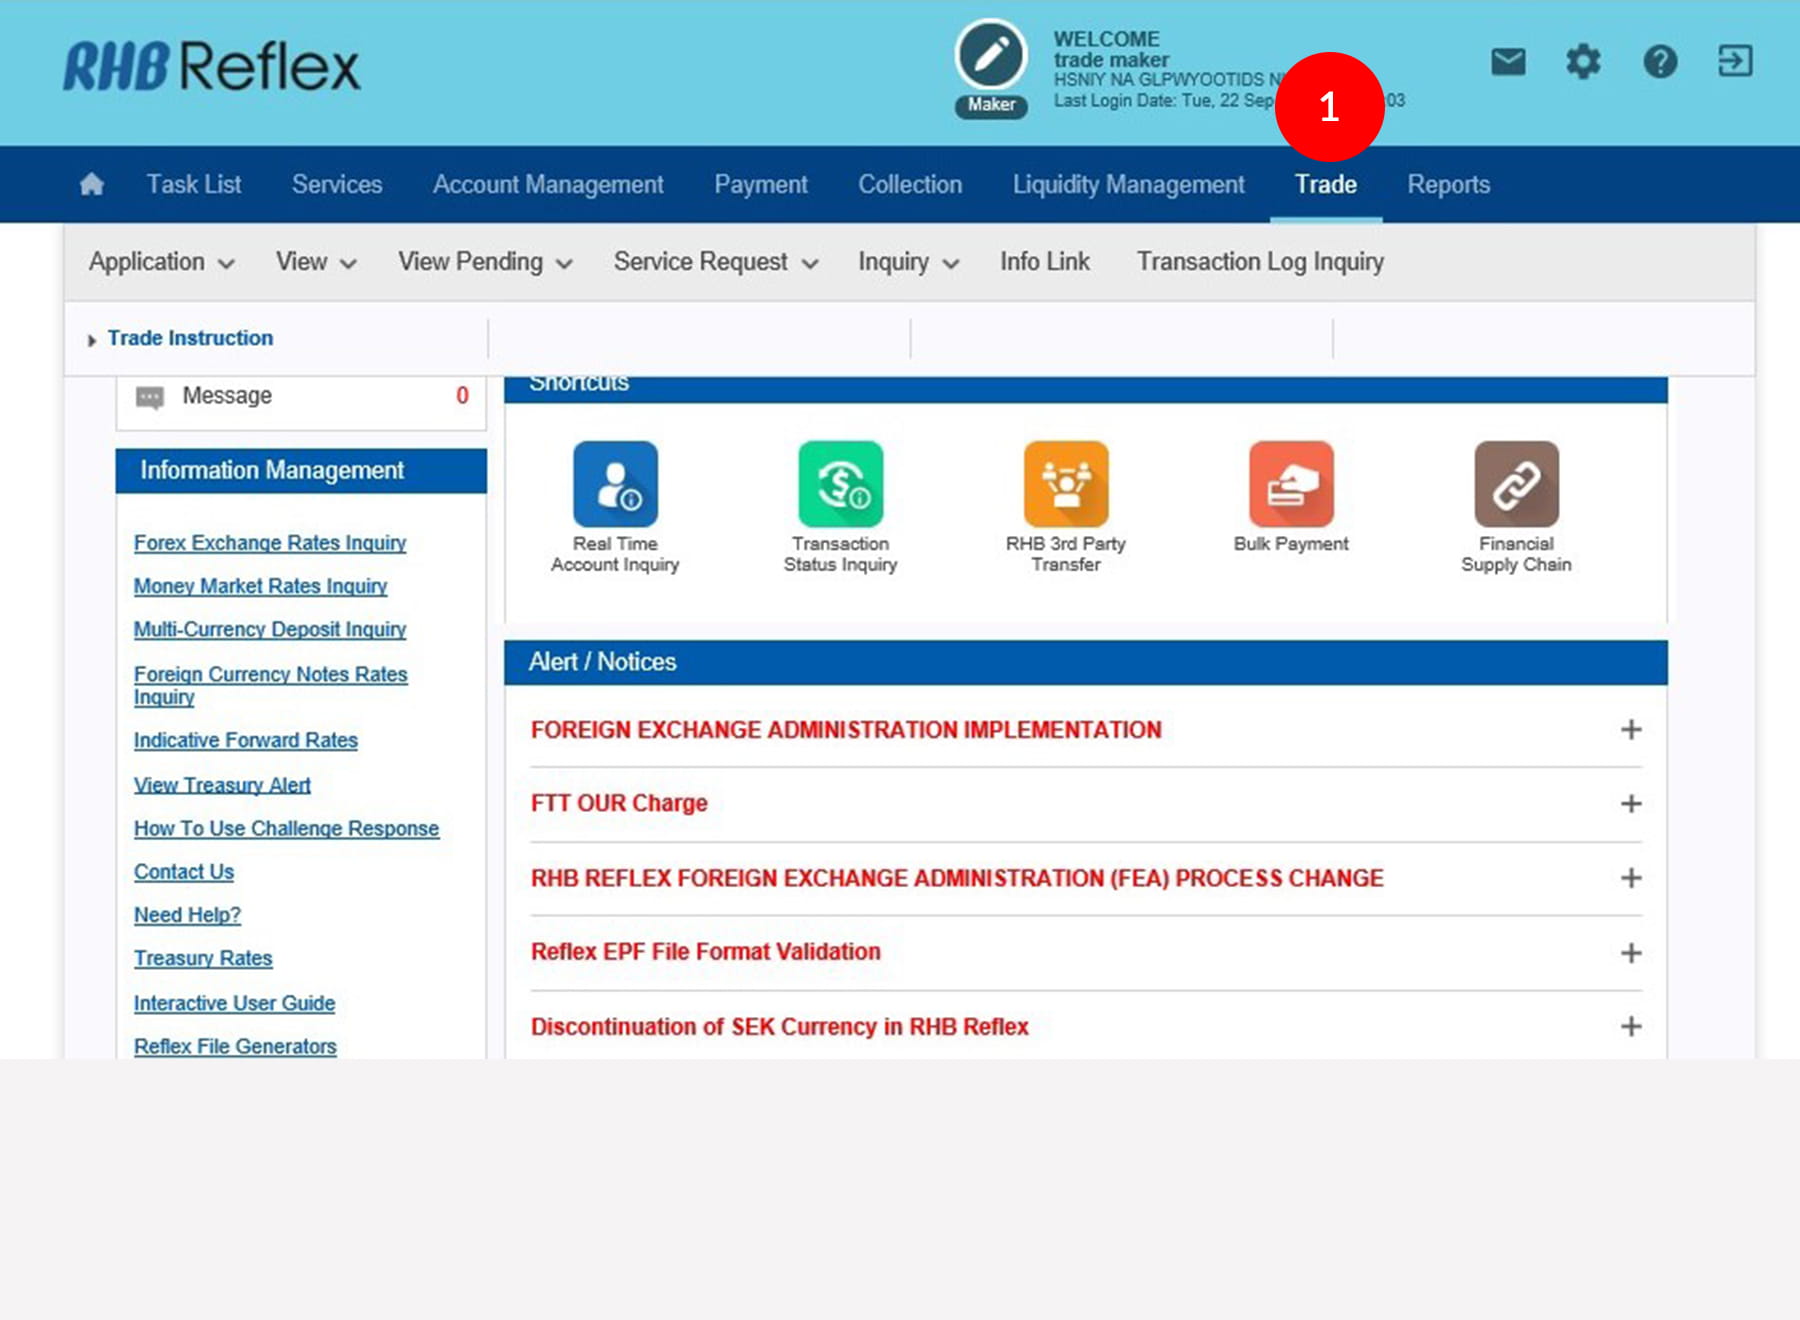
Task: Click the Transaction Log Inquiry menu item
Action: tap(1260, 262)
